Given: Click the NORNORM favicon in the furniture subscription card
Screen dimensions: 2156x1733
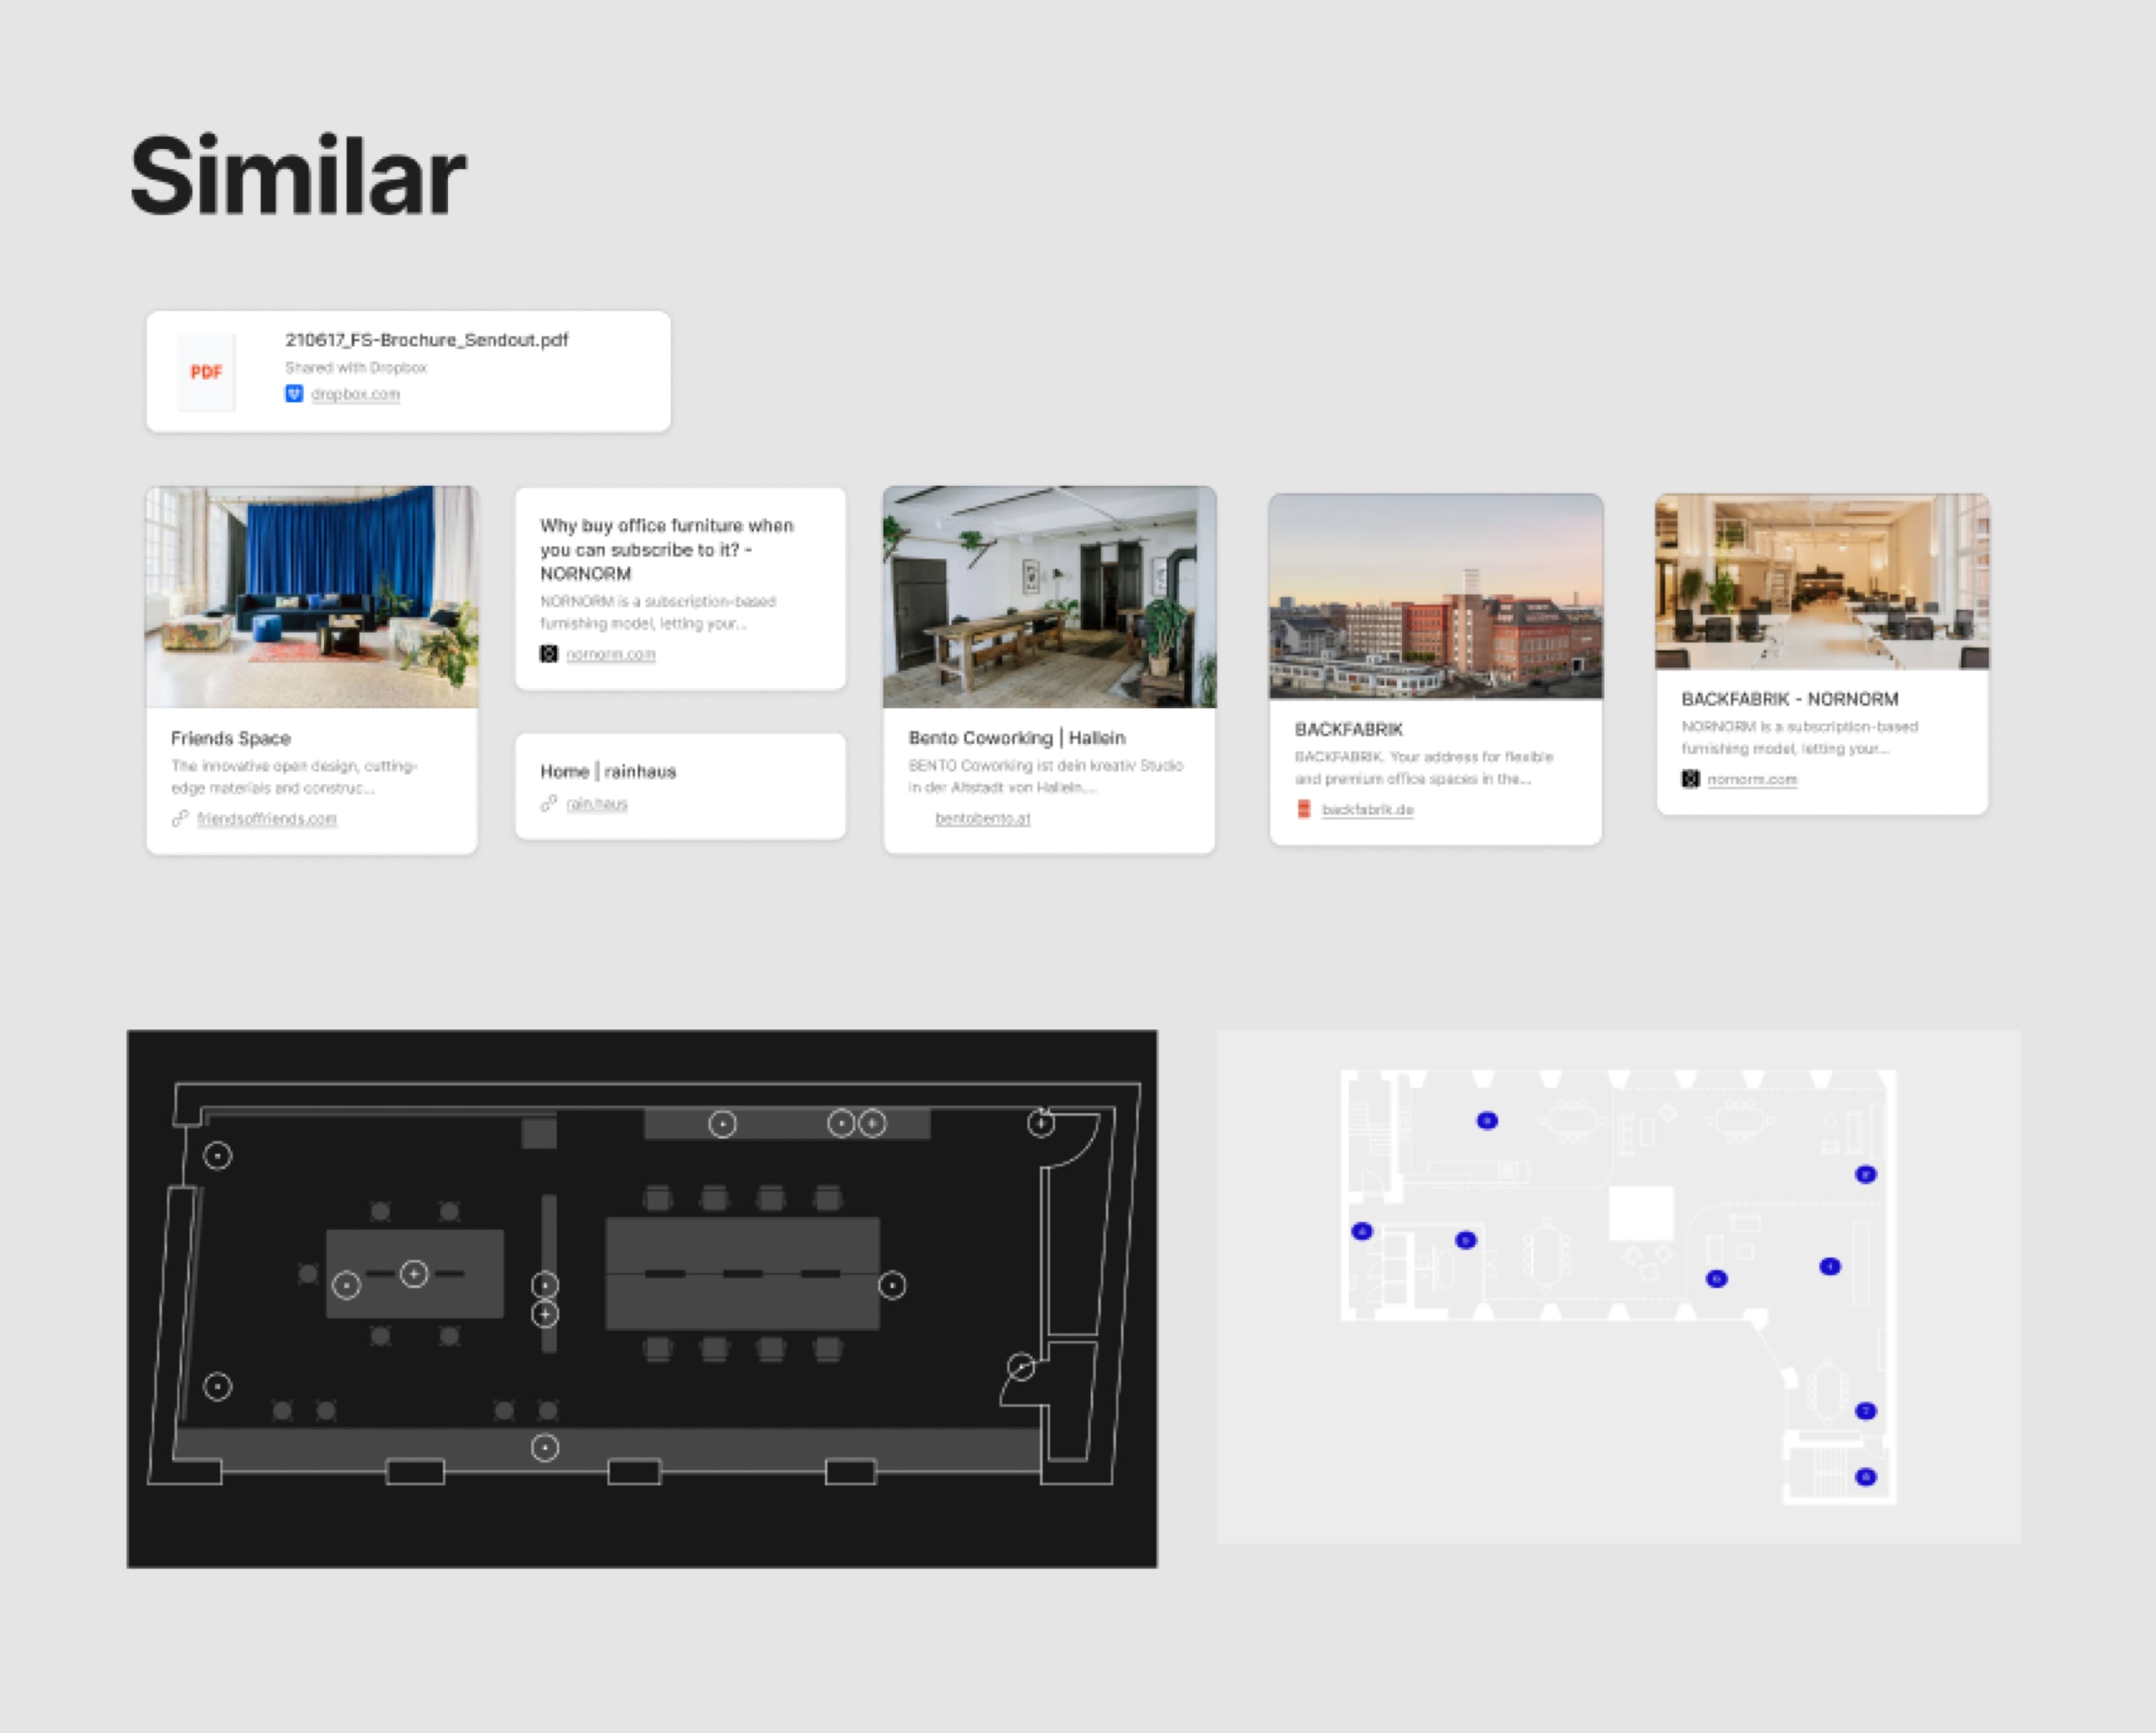Looking at the screenshot, I should coord(549,654).
